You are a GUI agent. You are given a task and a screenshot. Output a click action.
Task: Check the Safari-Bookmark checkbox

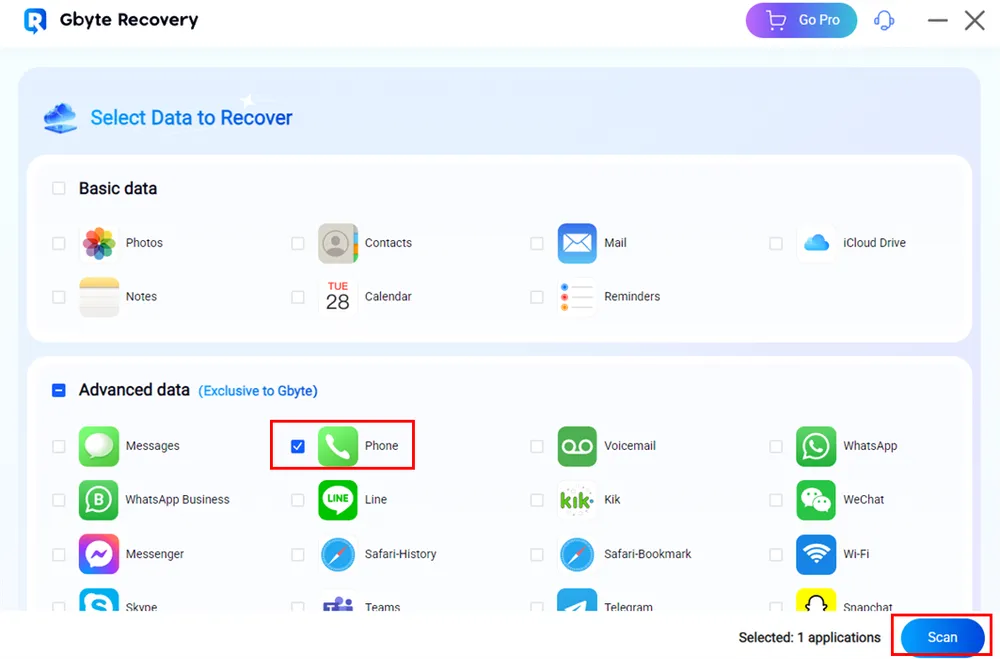click(537, 554)
